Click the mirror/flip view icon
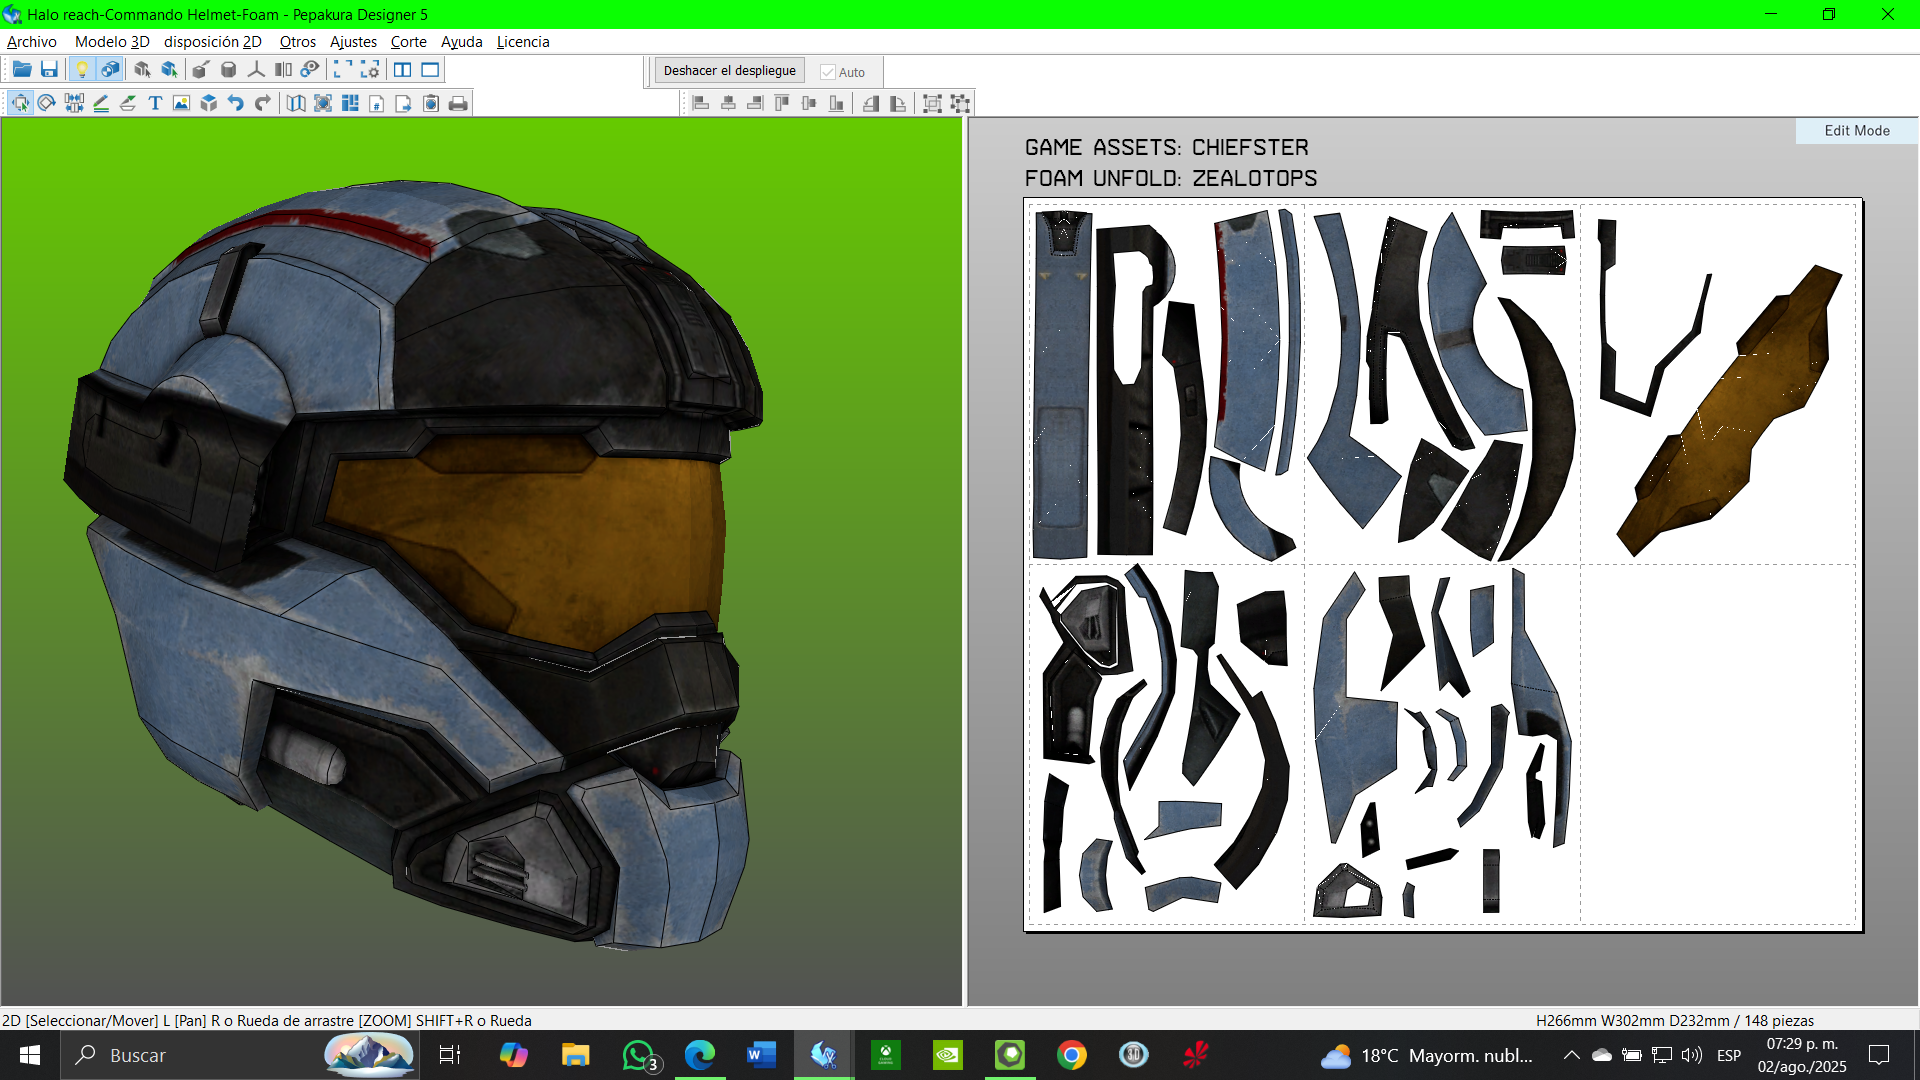This screenshot has width=1920, height=1080. (x=283, y=70)
